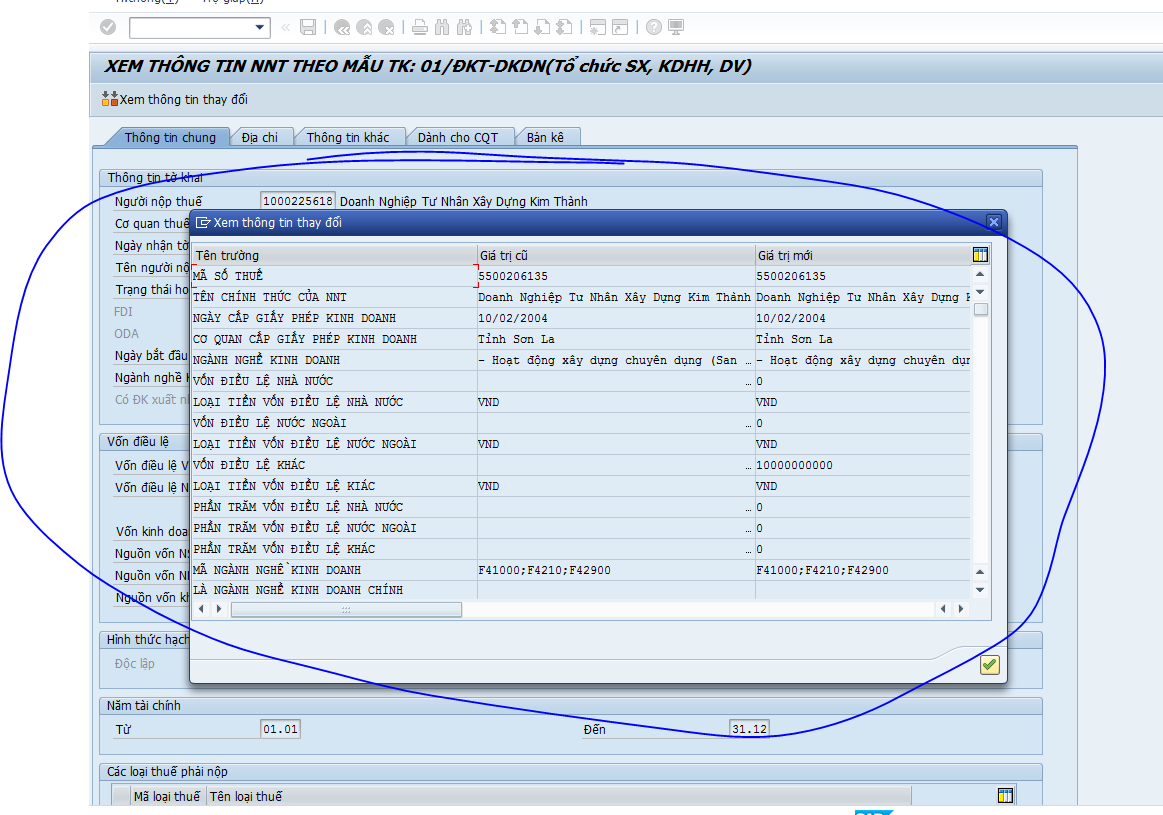Screen dimensions: 1163x815
Task: Click top scroll-down arrow below the up arrow
Action: click(980, 292)
